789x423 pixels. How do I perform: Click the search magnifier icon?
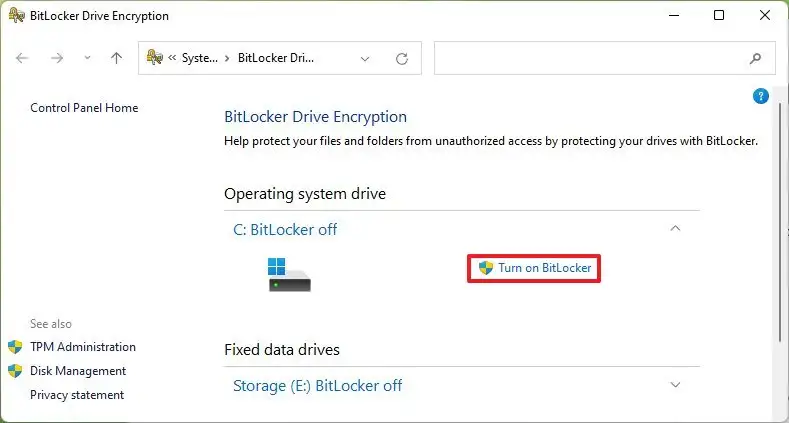point(755,58)
